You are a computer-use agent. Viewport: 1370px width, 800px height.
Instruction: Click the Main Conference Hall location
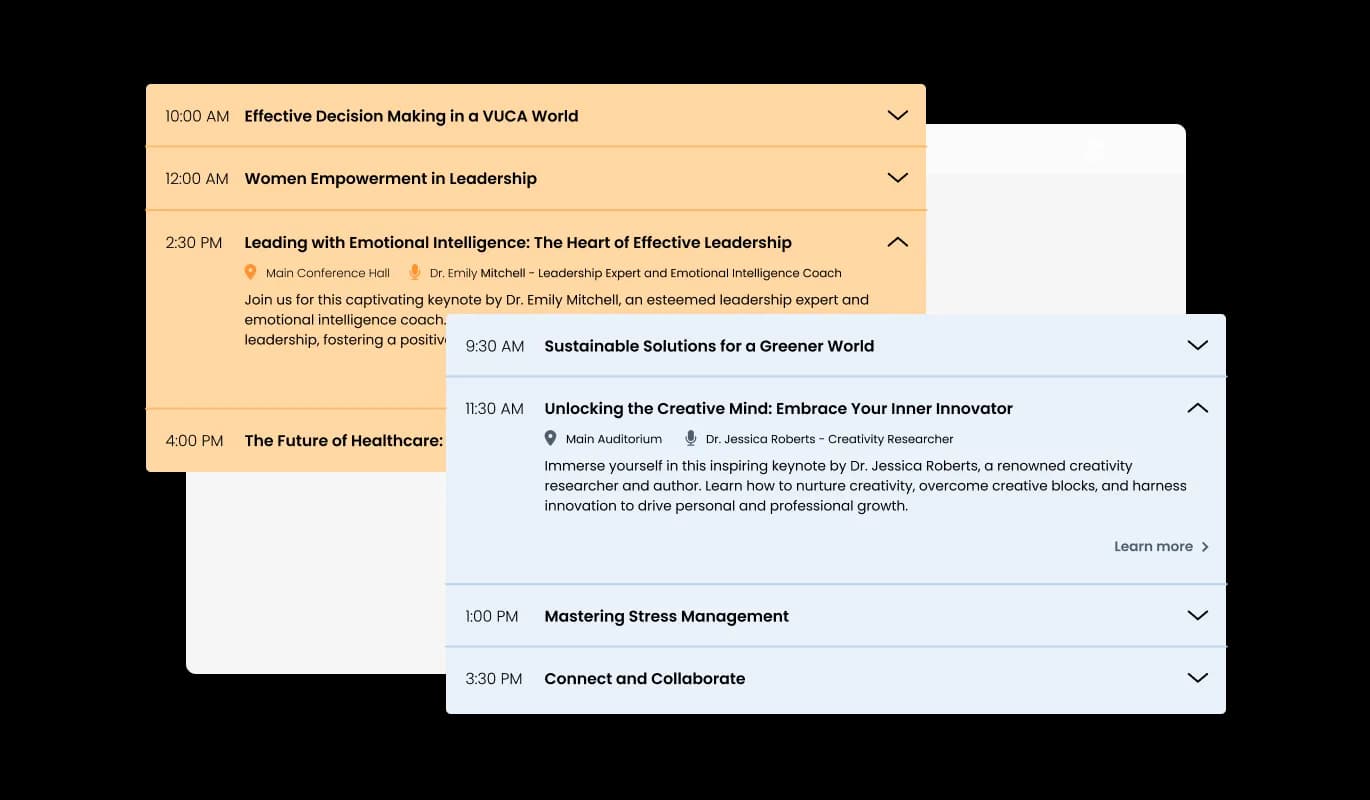coord(328,273)
